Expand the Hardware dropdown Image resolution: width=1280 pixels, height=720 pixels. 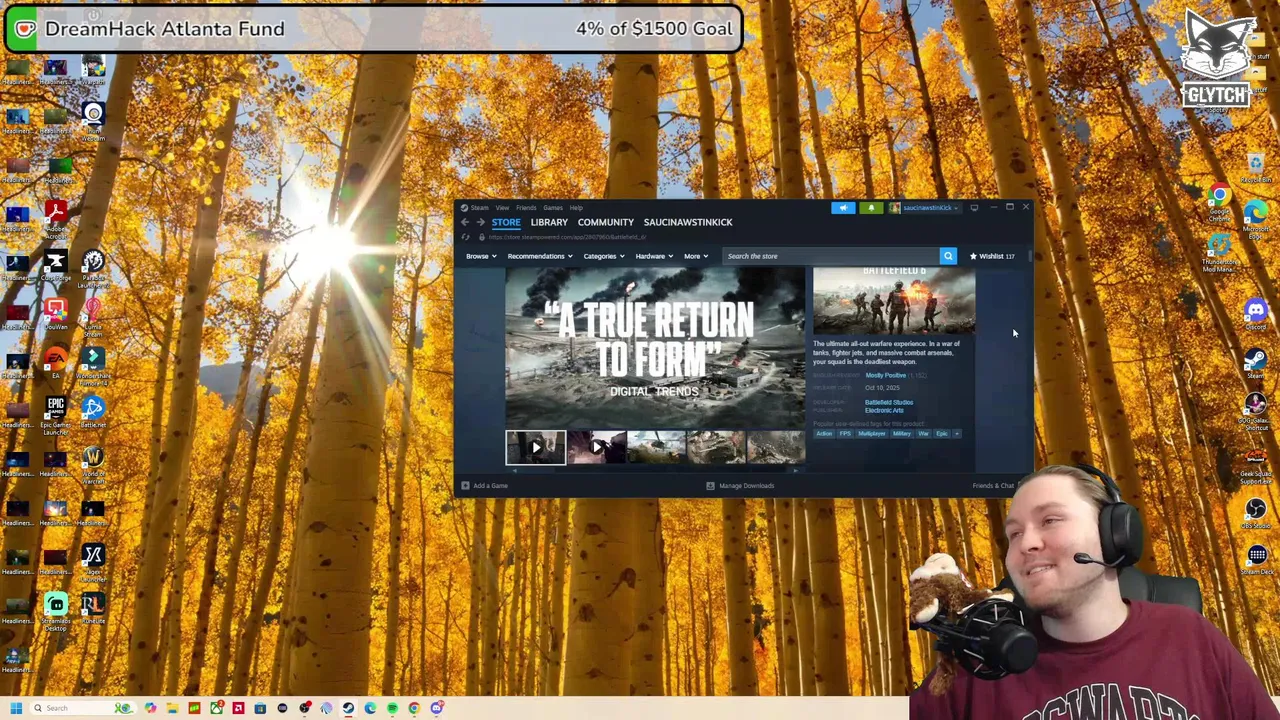(654, 256)
